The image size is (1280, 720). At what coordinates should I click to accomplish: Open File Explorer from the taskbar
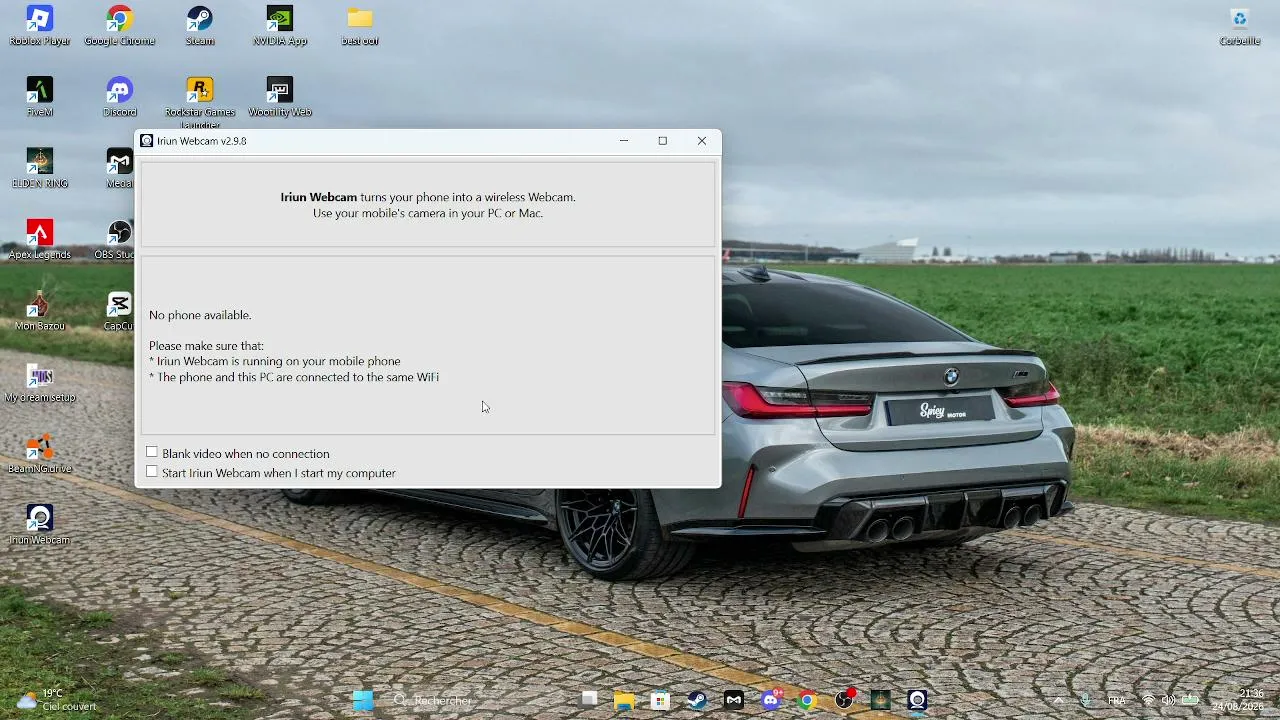click(x=625, y=700)
